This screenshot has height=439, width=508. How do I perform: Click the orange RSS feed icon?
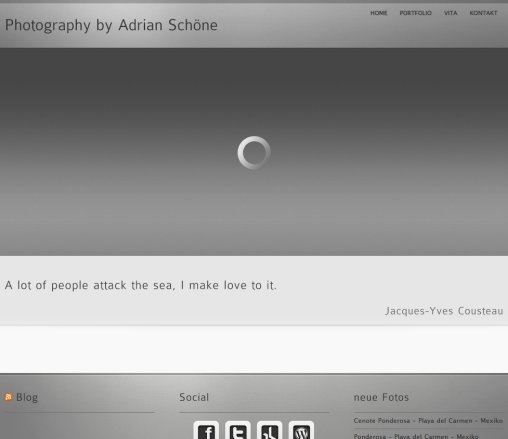[x=8, y=397]
